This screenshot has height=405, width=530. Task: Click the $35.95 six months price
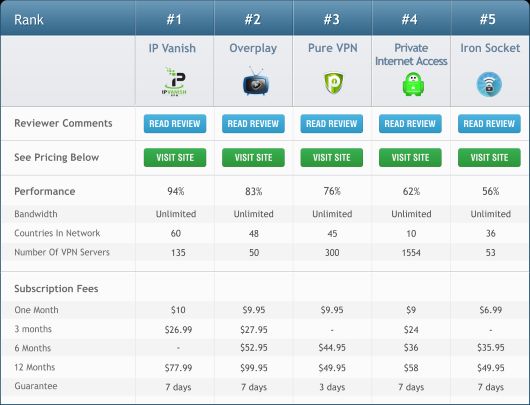click(490, 348)
